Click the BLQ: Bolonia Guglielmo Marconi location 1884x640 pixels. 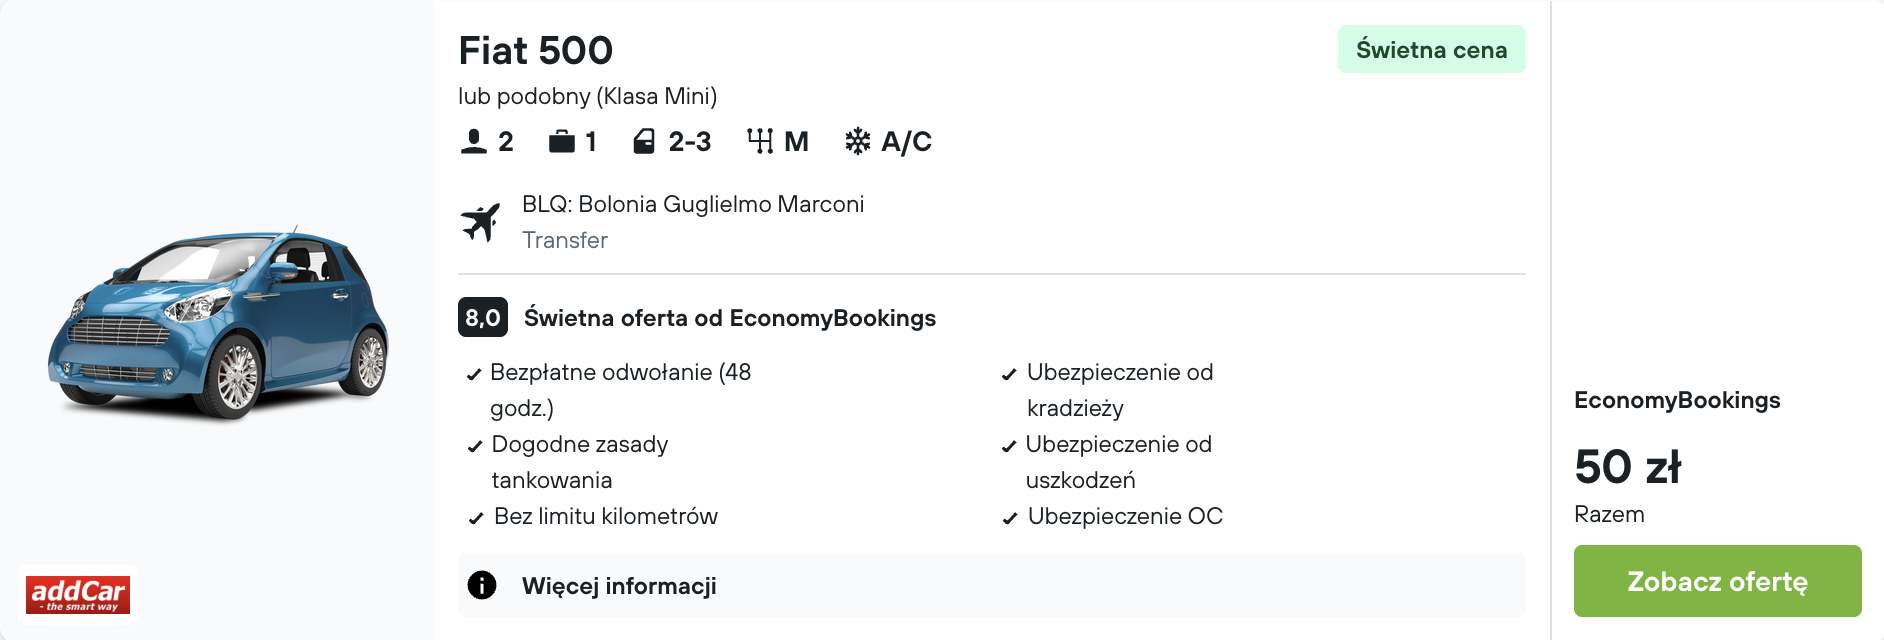[693, 204]
